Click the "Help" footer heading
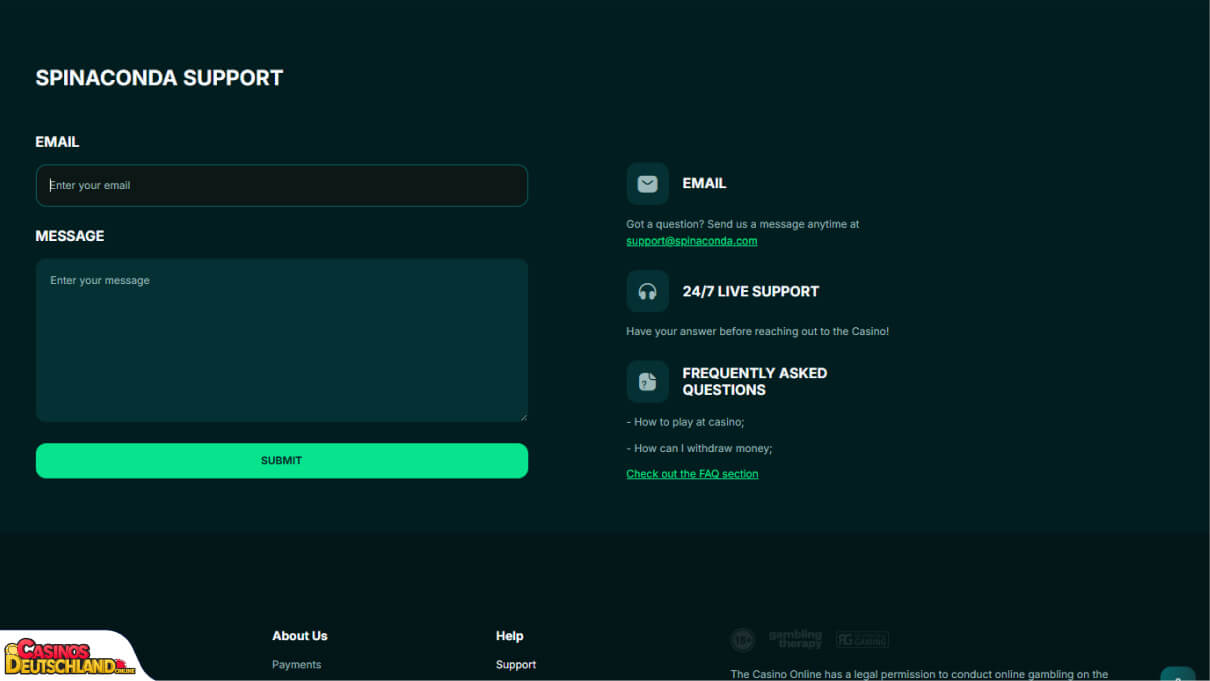This screenshot has width=1210, height=681. tap(510, 636)
